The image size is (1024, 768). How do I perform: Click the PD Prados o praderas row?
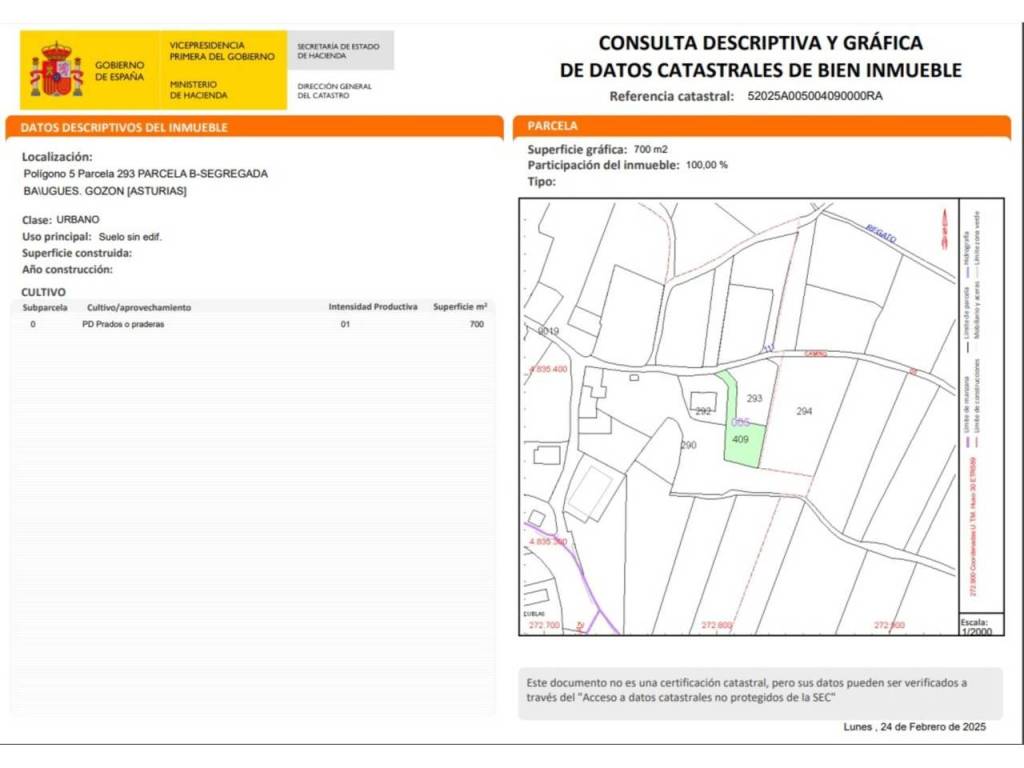[x=124, y=325]
